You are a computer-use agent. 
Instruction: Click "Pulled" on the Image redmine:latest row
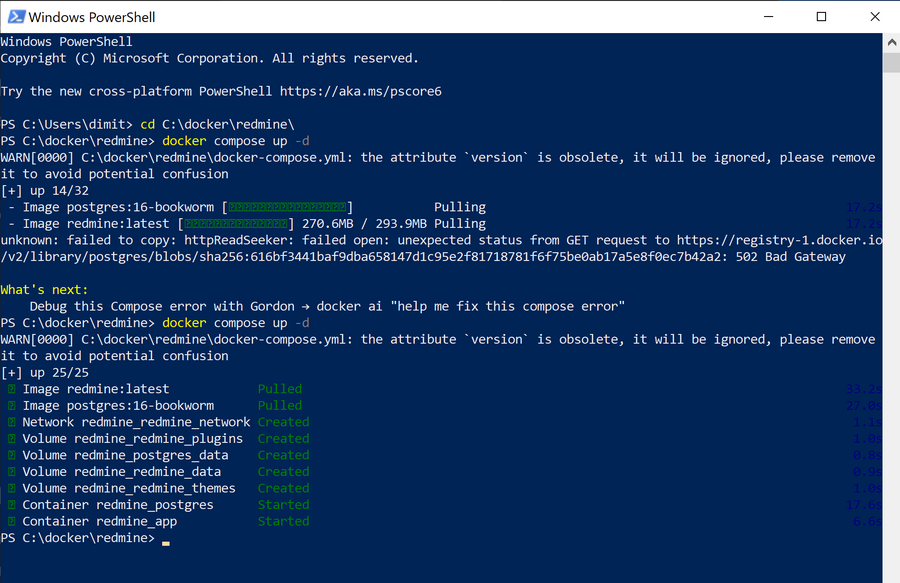pos(280,389)
